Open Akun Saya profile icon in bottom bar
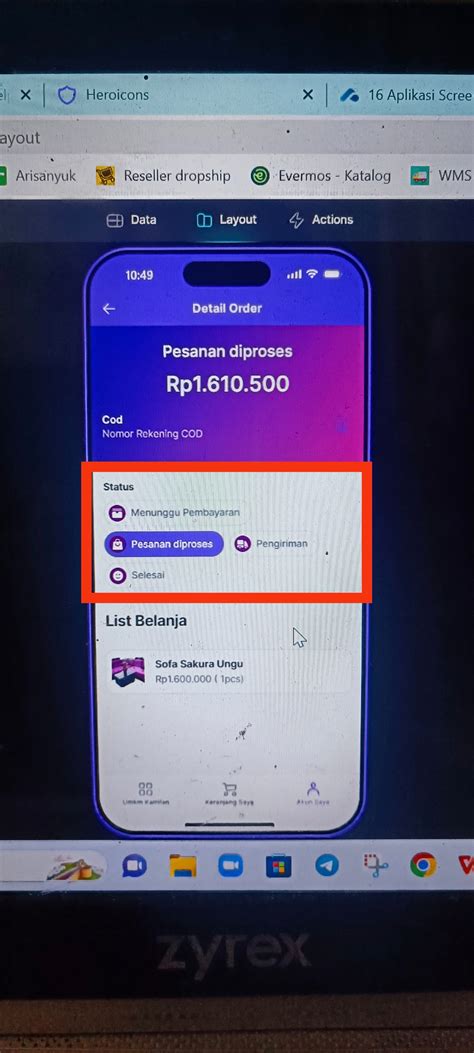This screenshot has width=474, height=1053. tap(314, 788)
